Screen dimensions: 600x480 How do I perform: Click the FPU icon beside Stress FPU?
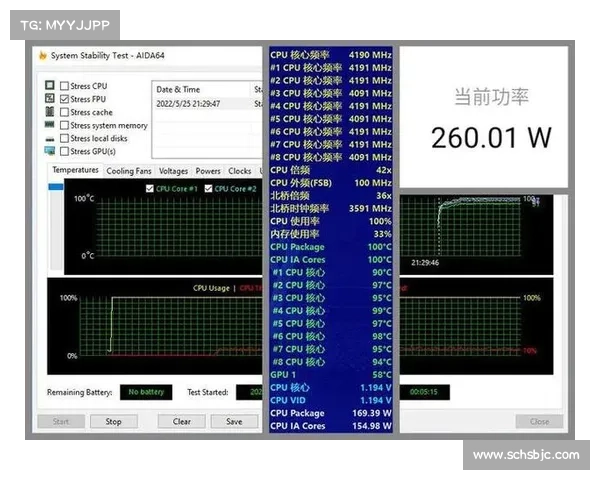click(x=50, y=99)
